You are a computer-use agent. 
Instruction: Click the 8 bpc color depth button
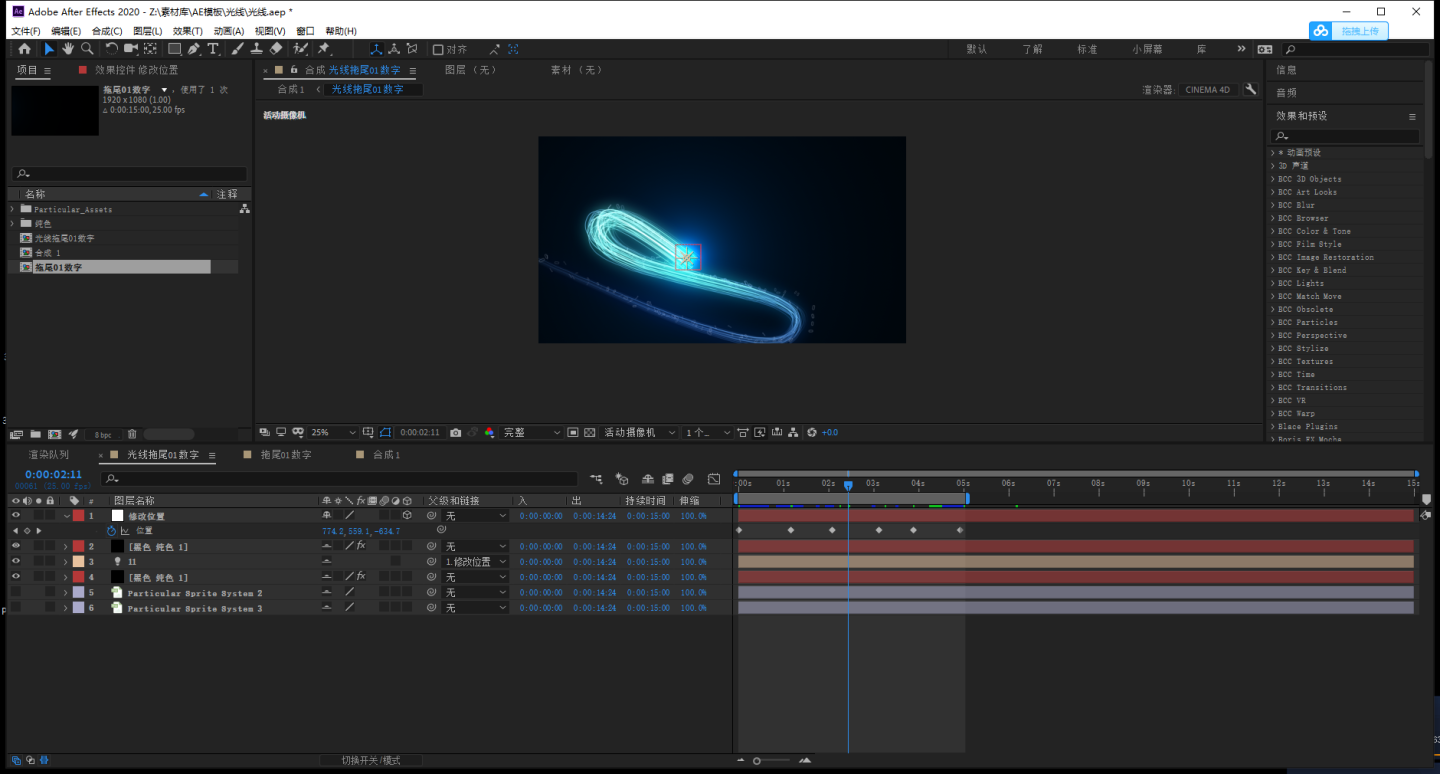(x=103, y=434)
